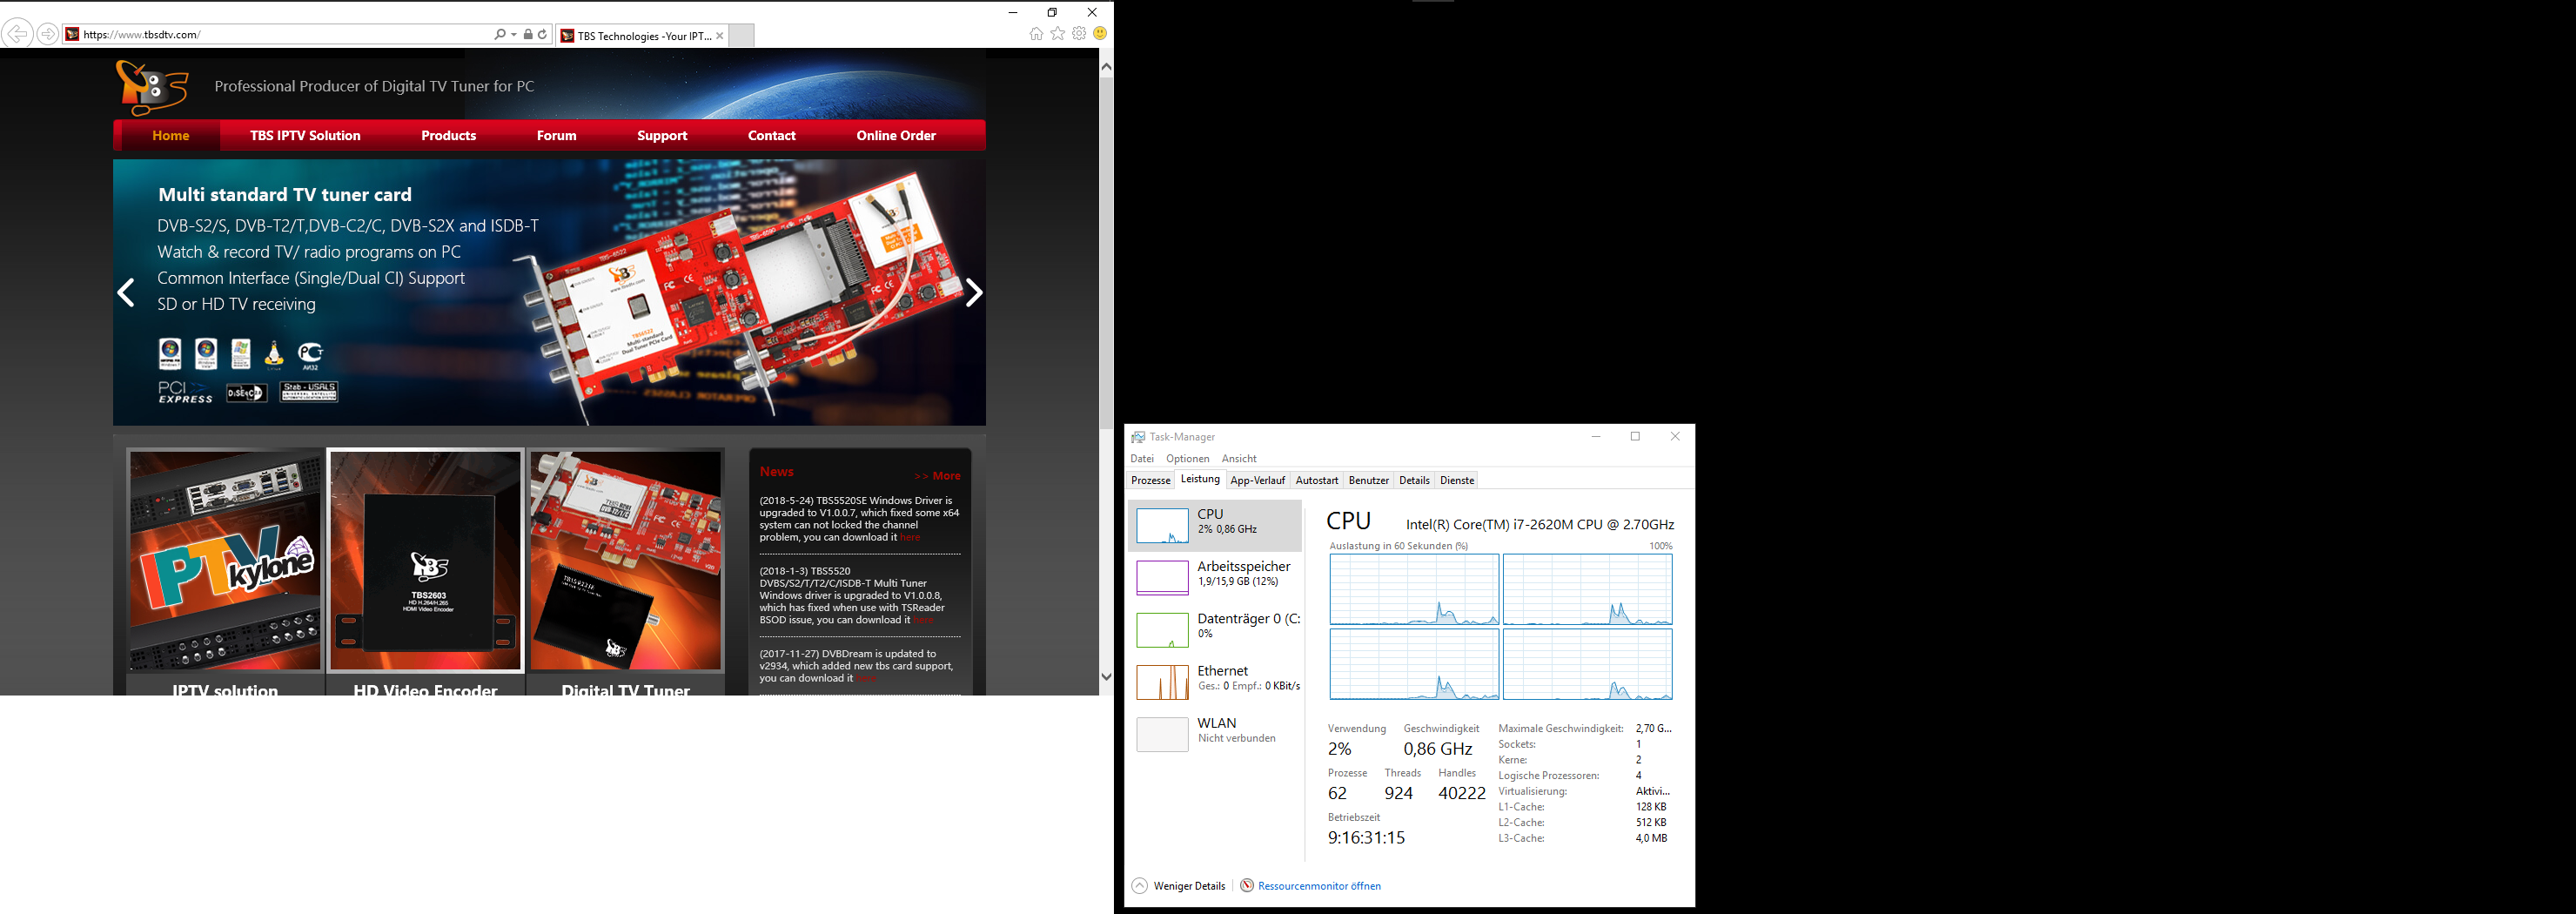The width and height of the screenshot is (2576, 914).
Task: Click the top-left CPU usage graph
Action: tap(1414, 590)
